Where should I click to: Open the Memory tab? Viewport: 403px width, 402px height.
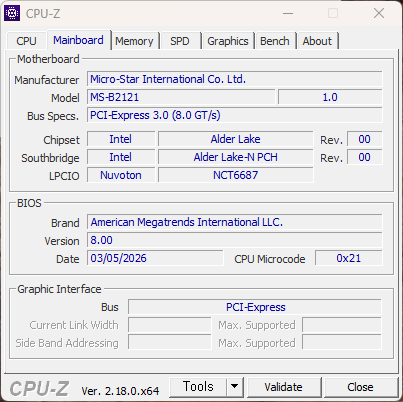134,41
